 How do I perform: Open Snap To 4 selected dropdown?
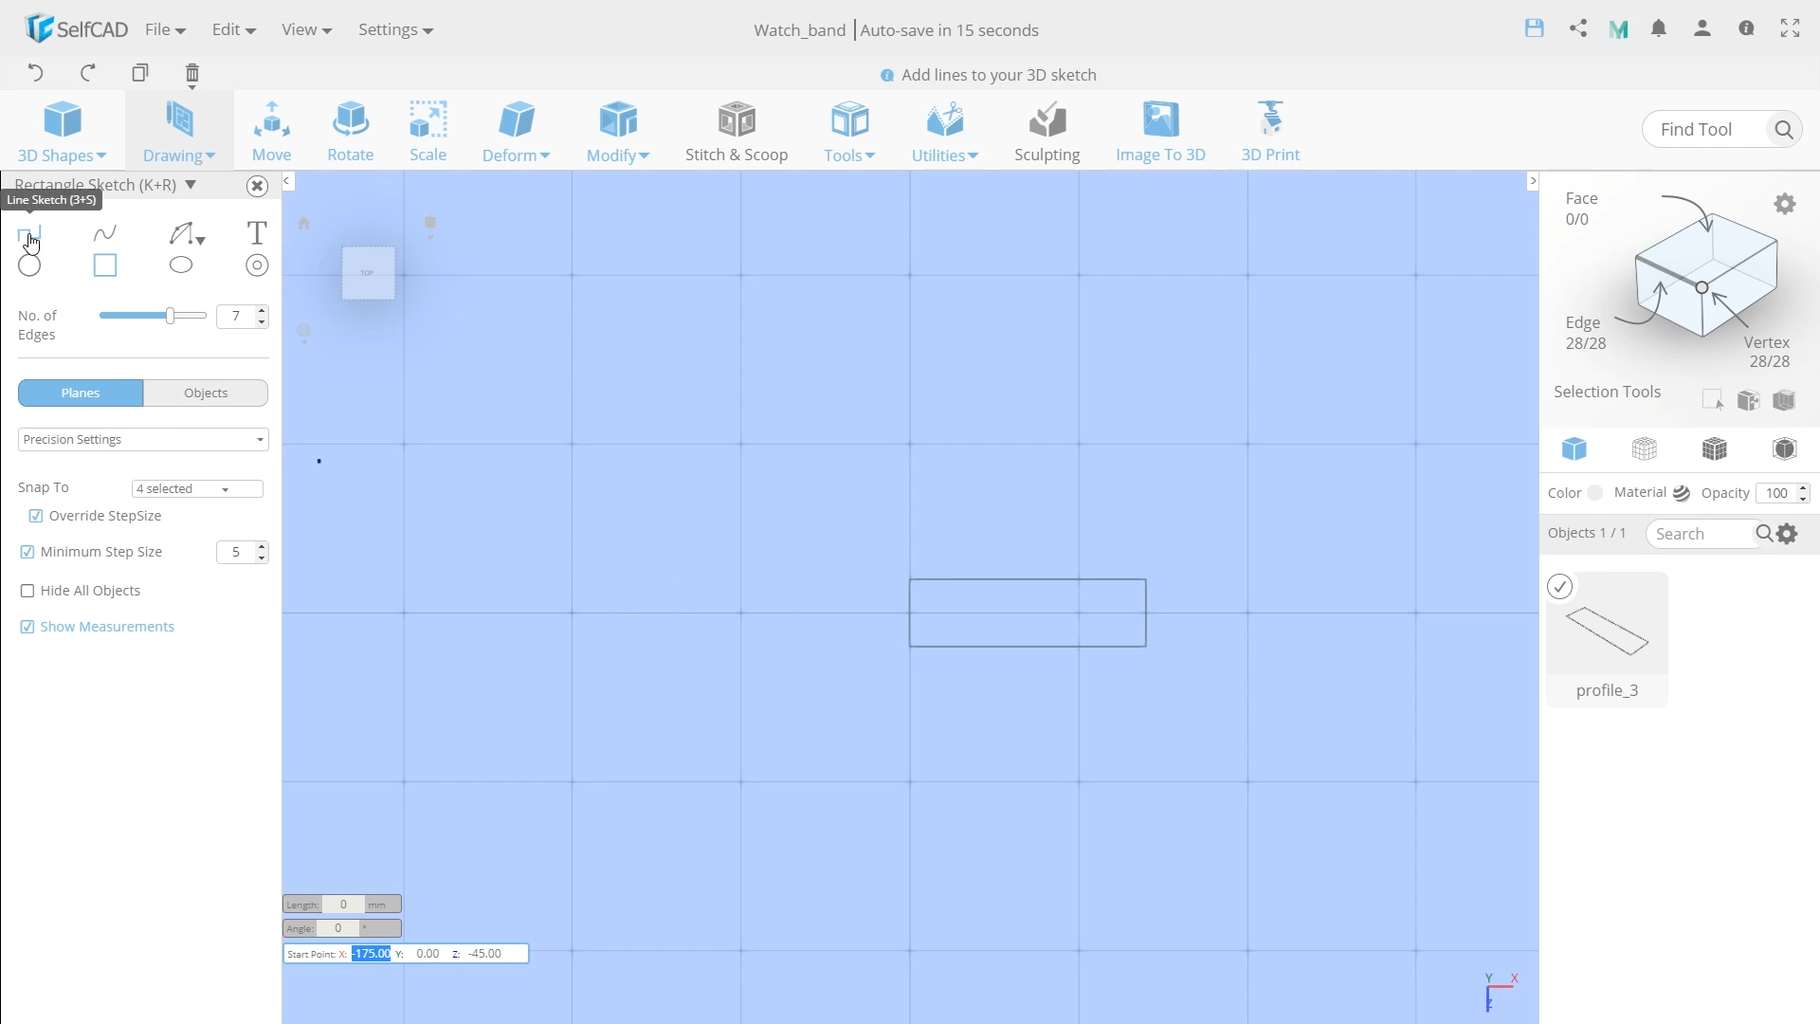(197, 489)
